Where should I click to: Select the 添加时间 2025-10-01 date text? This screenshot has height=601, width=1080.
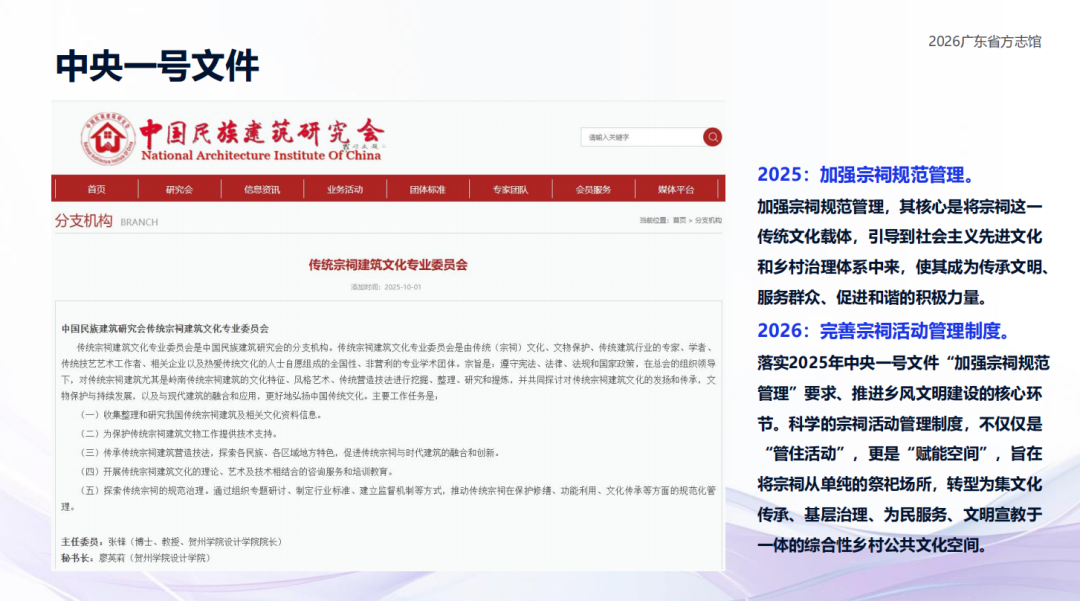coord(386,287)
